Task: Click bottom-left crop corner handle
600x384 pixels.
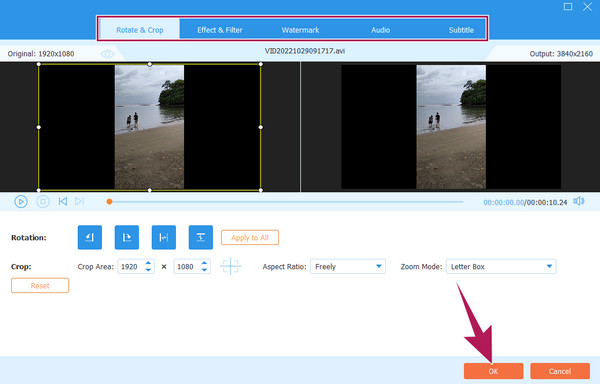Action: 39,190
